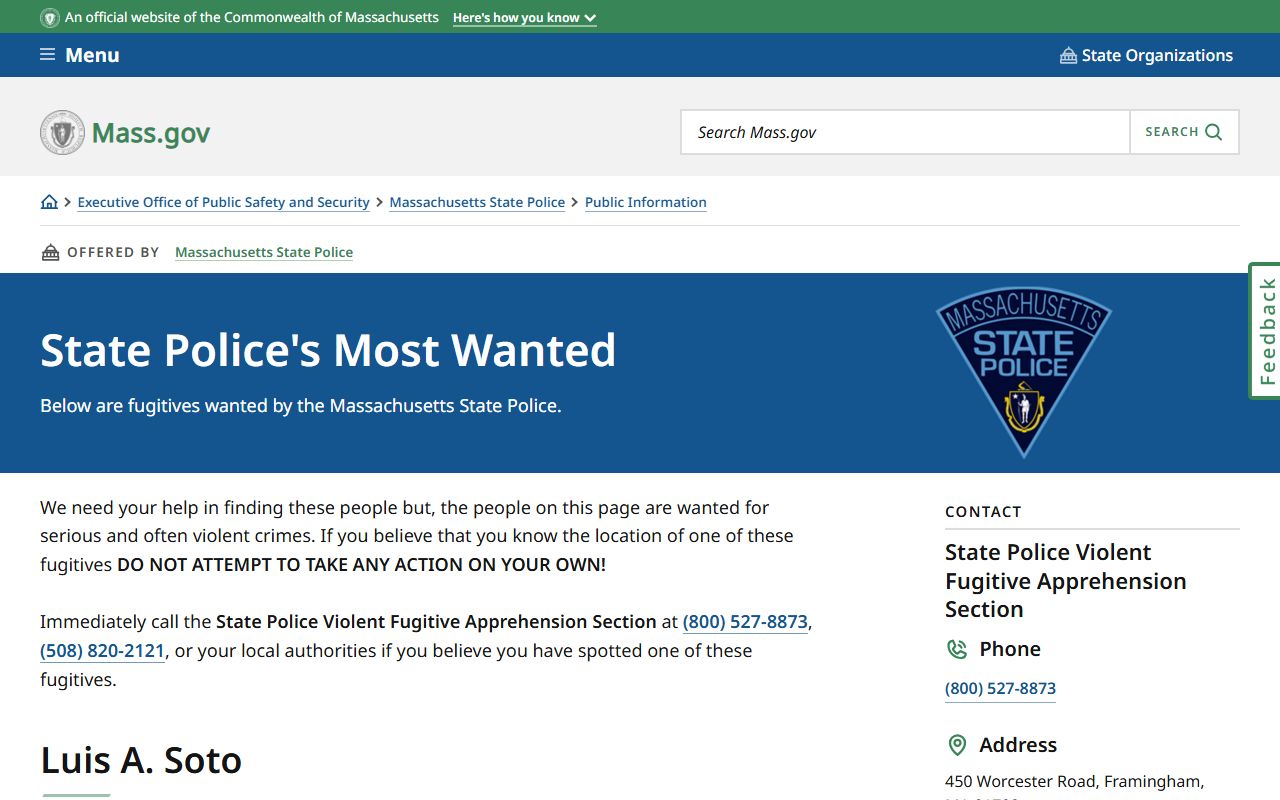
Task: Click the (508) 820-2121 phone link
Action: tap(102, 651)
